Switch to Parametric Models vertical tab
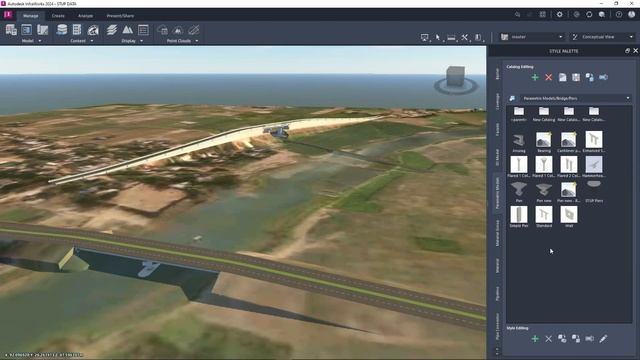Image resolution: width=640 pixels, height=360 pixels. point(498,193)
